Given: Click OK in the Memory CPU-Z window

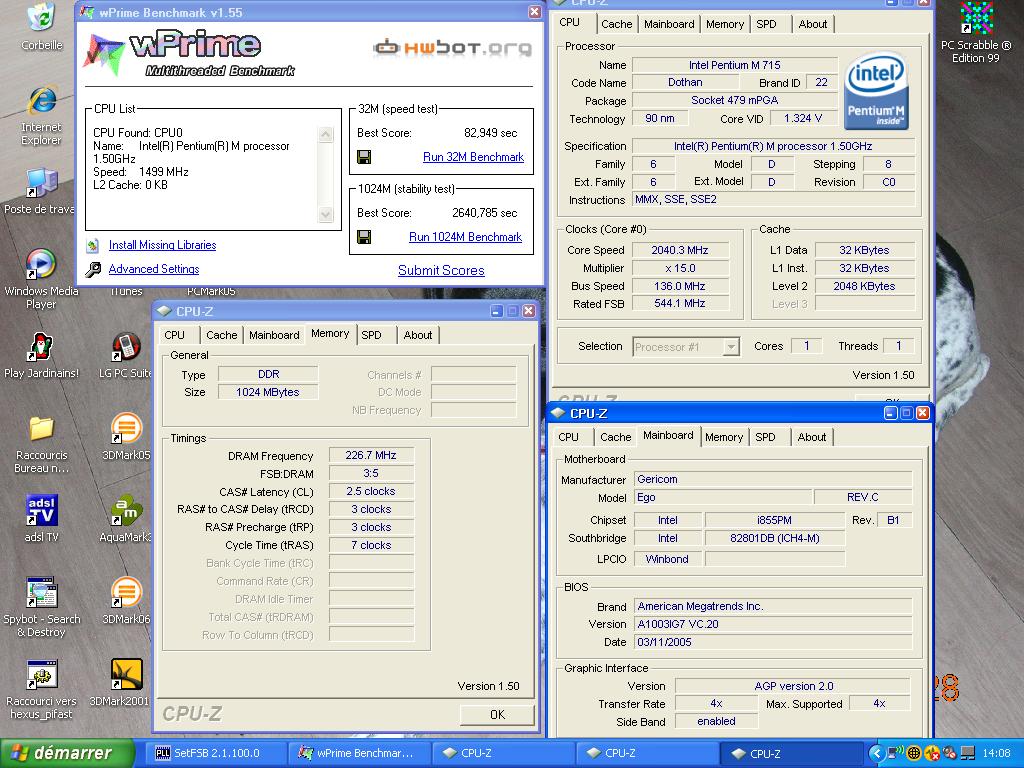Looking at the screenshot, I should [498, 714].
